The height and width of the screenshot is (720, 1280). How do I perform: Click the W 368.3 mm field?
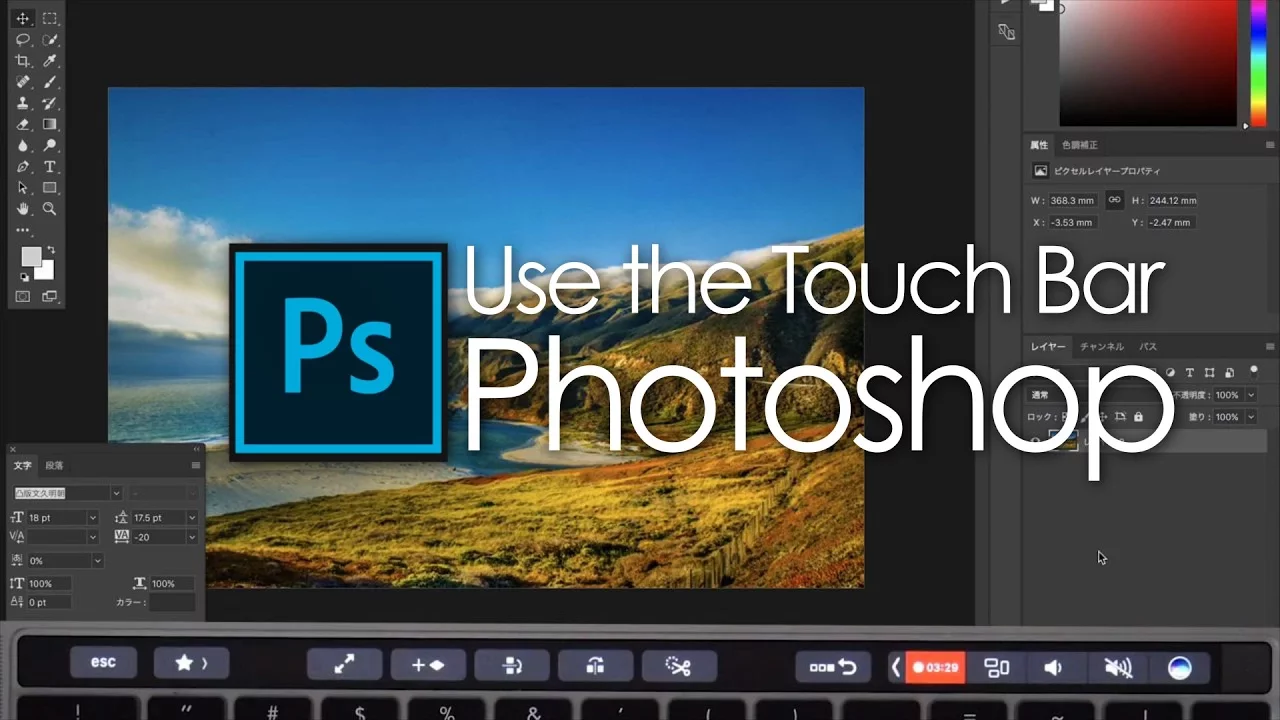[x=1073, y=200]
